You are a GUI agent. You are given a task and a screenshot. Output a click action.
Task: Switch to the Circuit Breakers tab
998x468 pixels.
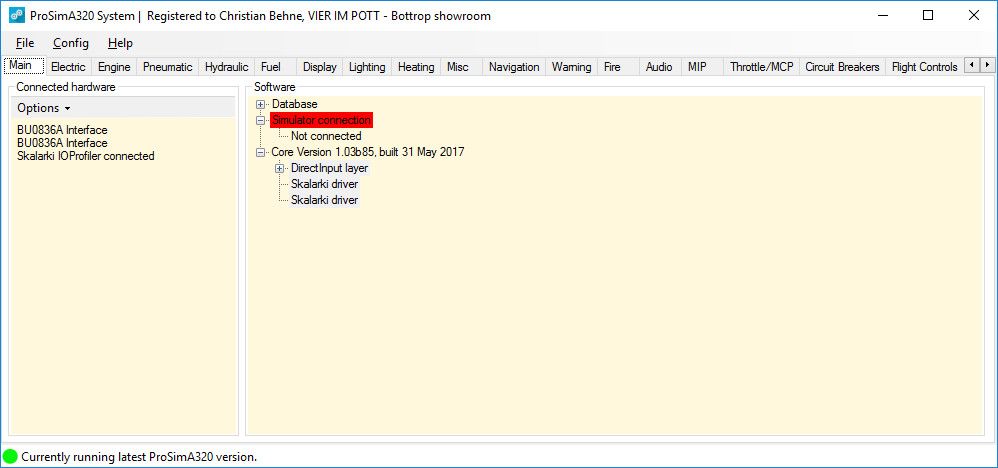[842, 67]
